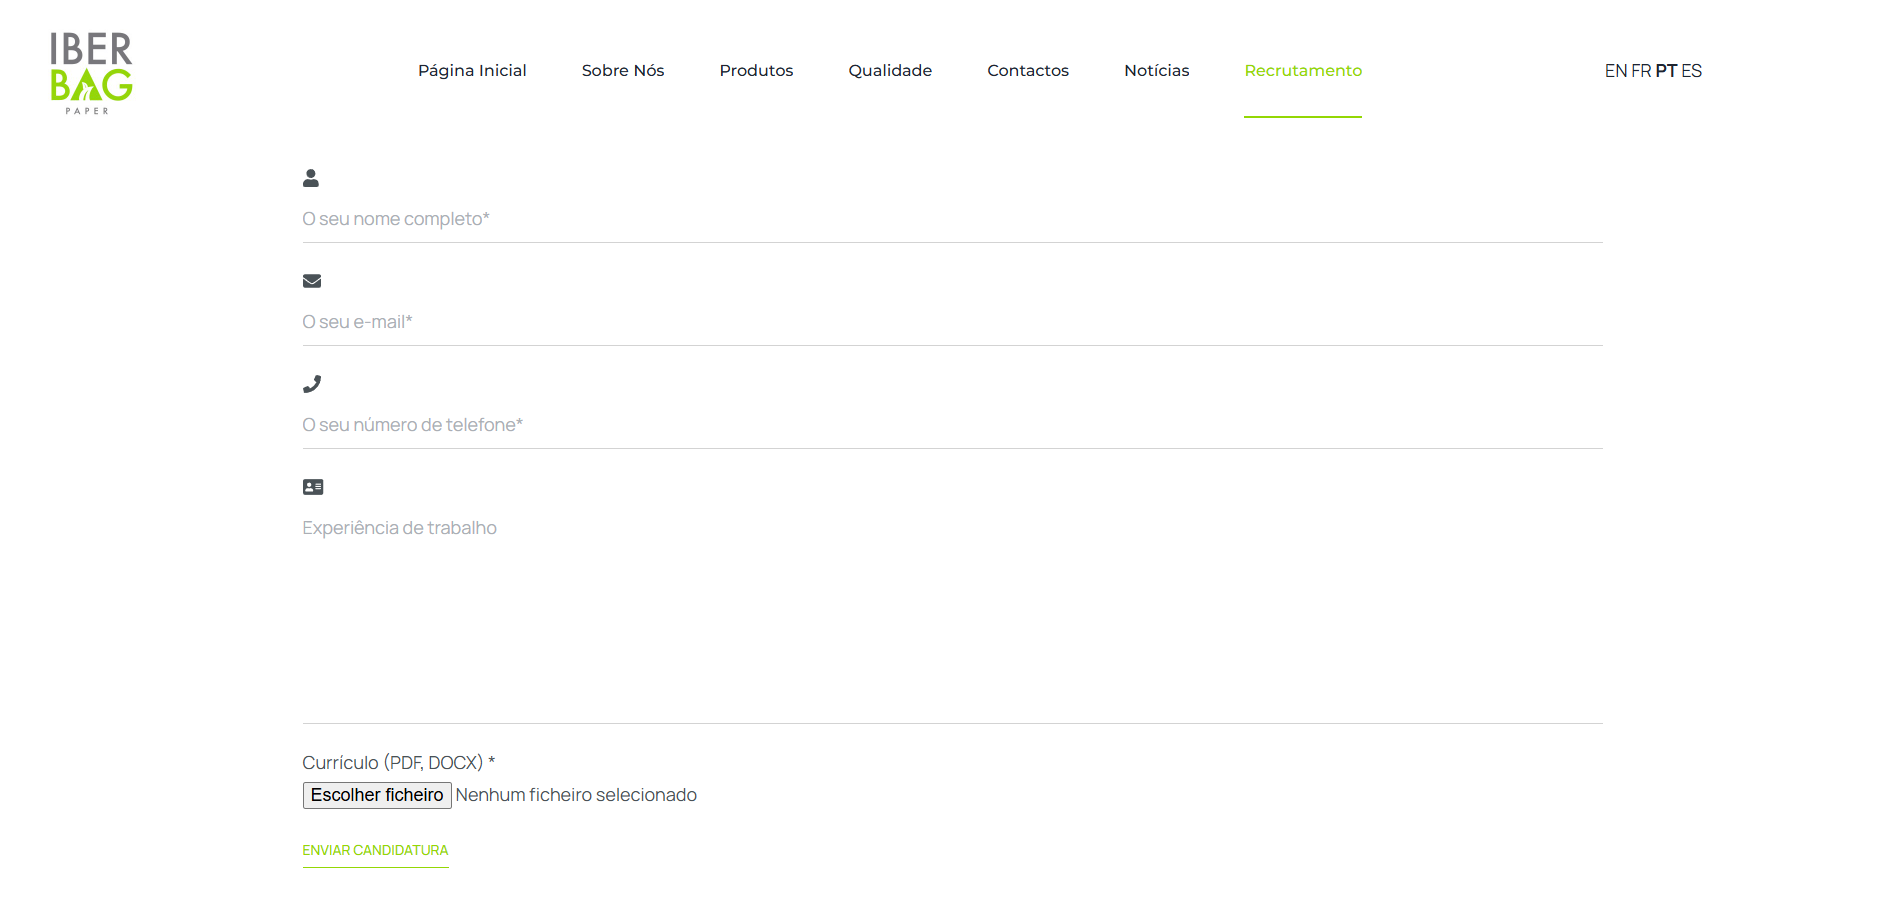Go to Sobre Nós page

pyautogui.click(x=623, y=71)
